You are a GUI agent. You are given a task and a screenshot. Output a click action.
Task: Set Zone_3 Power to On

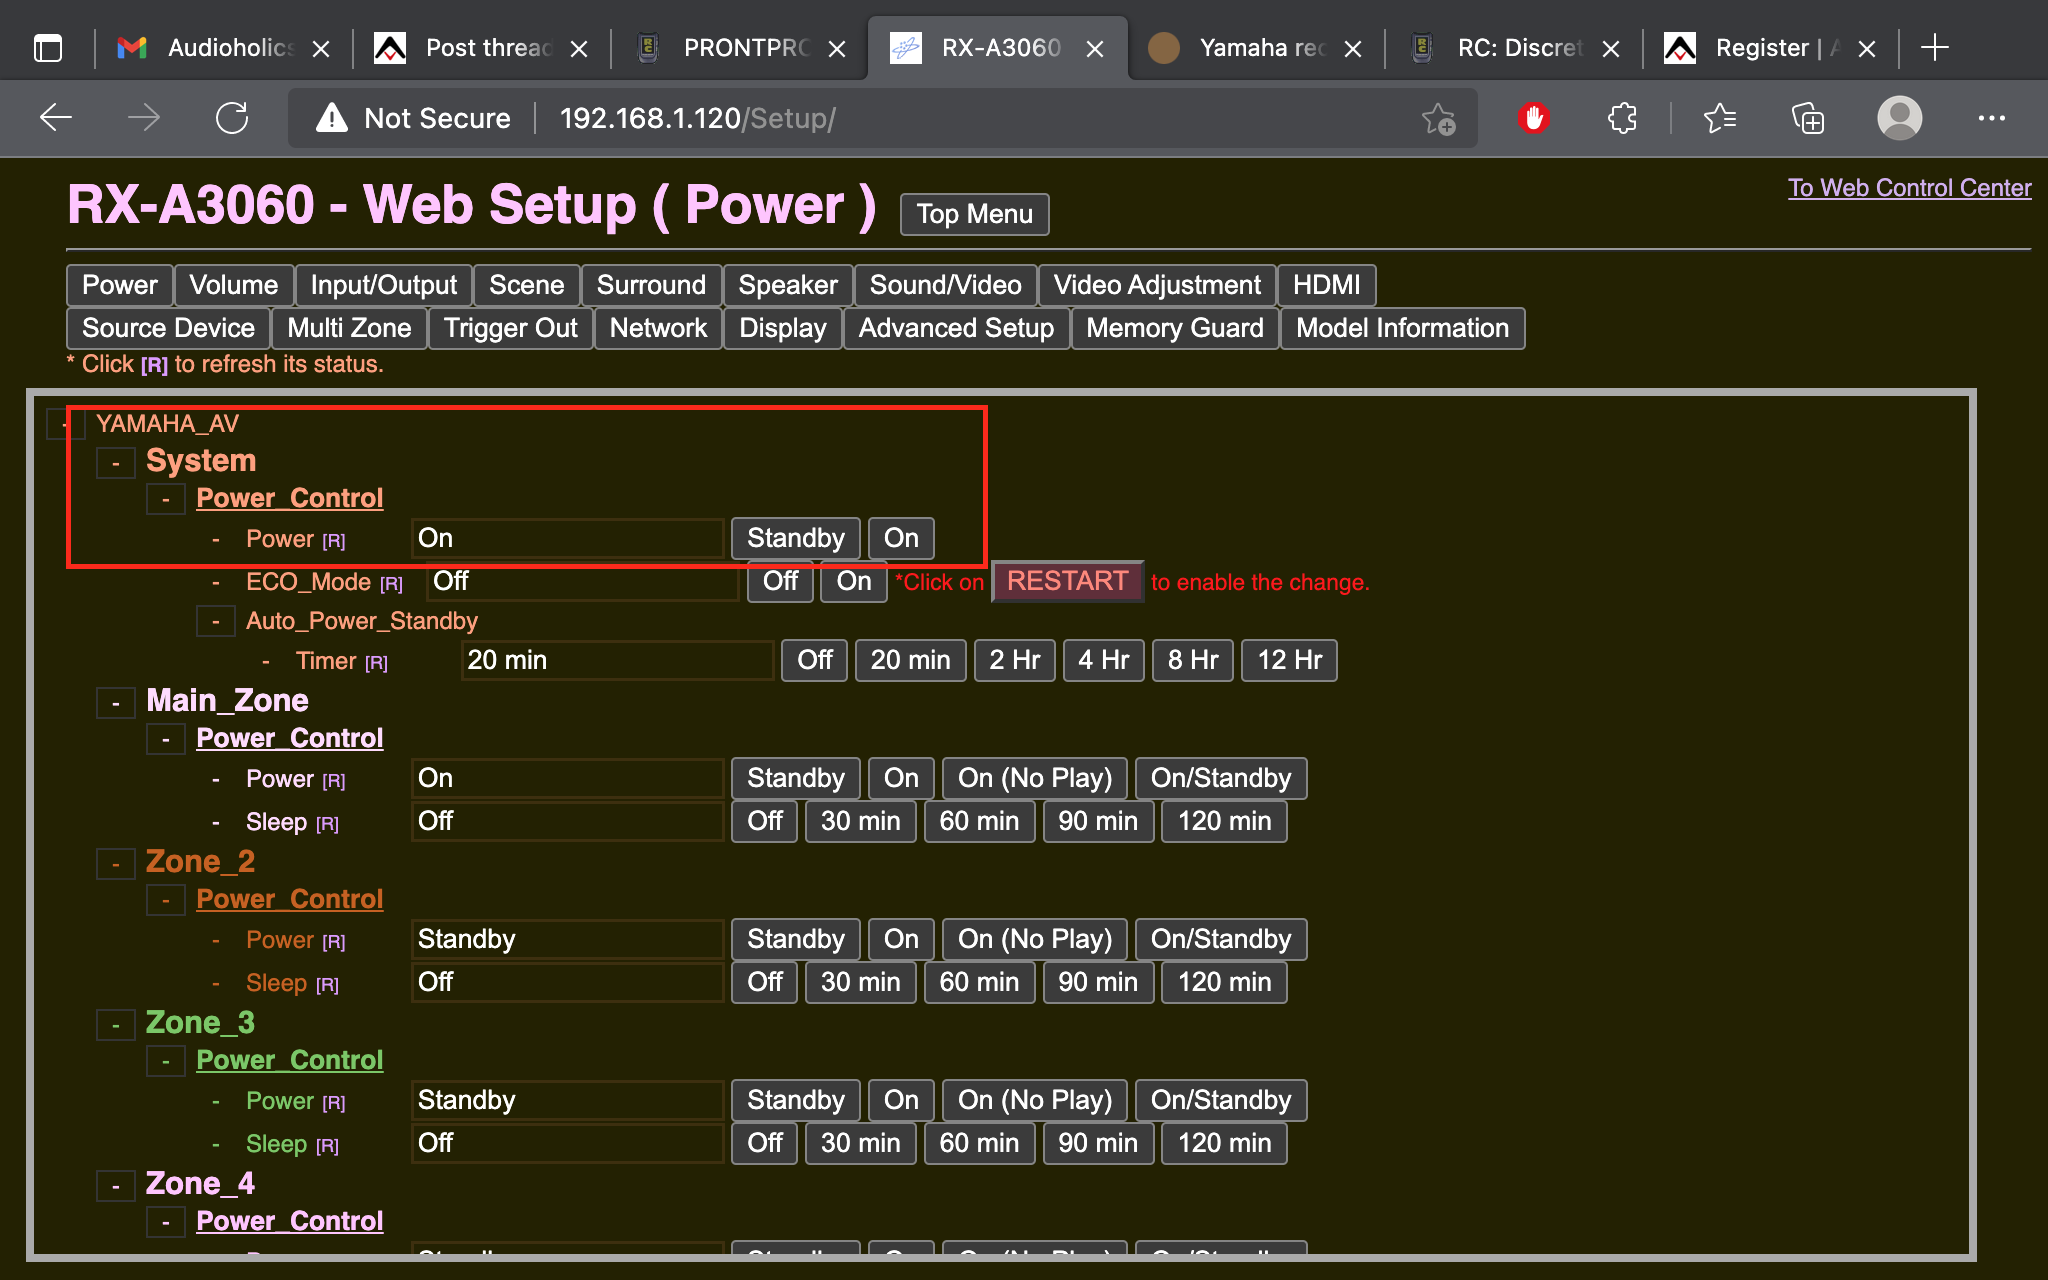(x=901, y=1100)
